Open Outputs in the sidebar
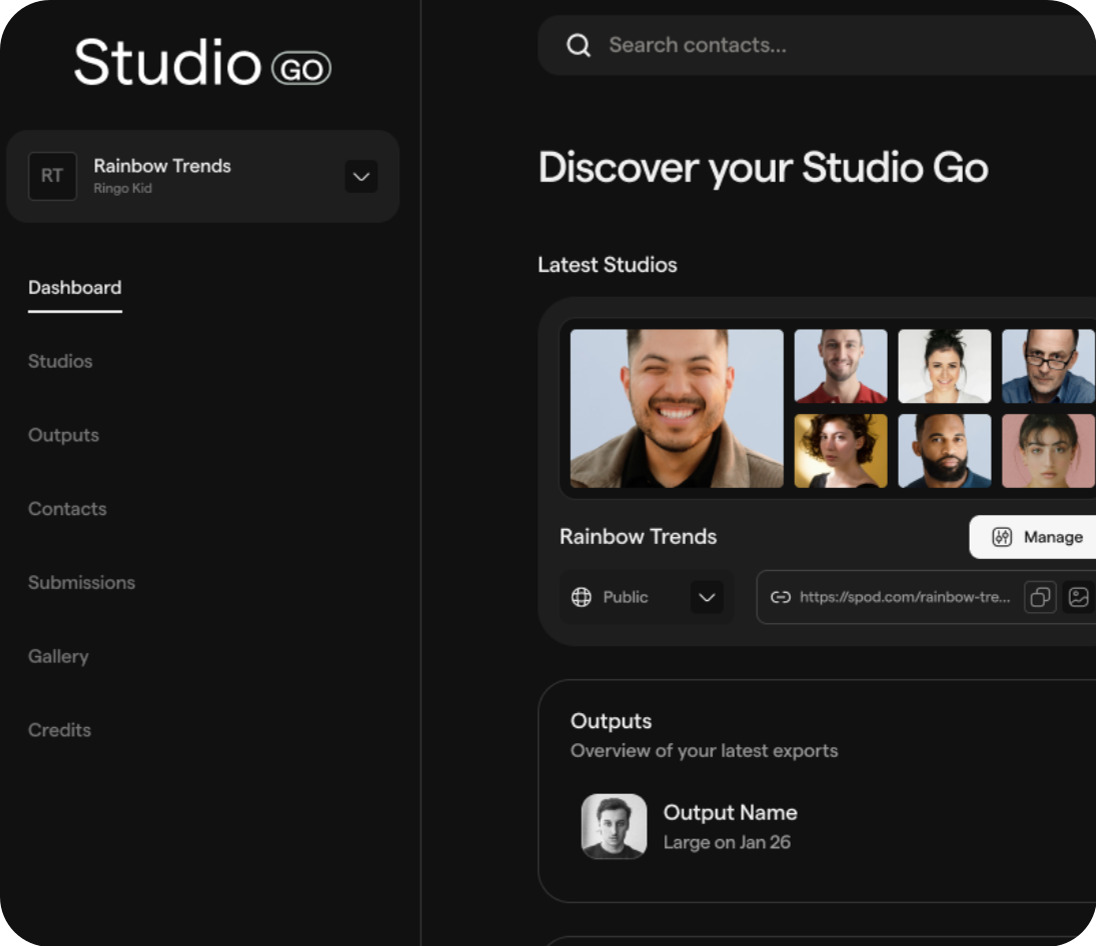1096x946 pixels. pyautogui.click(x=64, y=435)
